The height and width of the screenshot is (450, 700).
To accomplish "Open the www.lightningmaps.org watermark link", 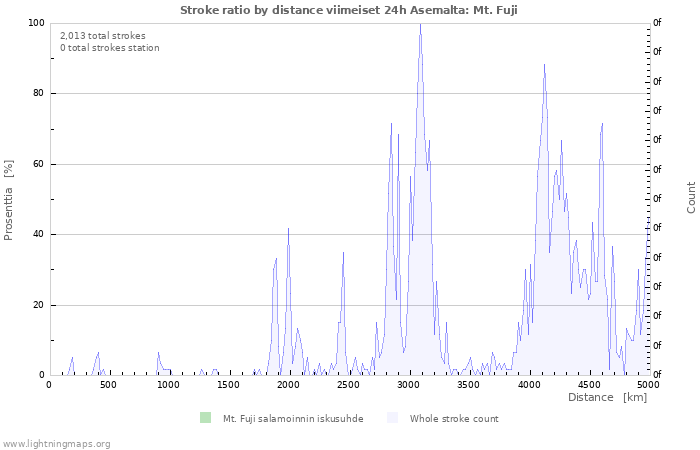I will [56, 443].
